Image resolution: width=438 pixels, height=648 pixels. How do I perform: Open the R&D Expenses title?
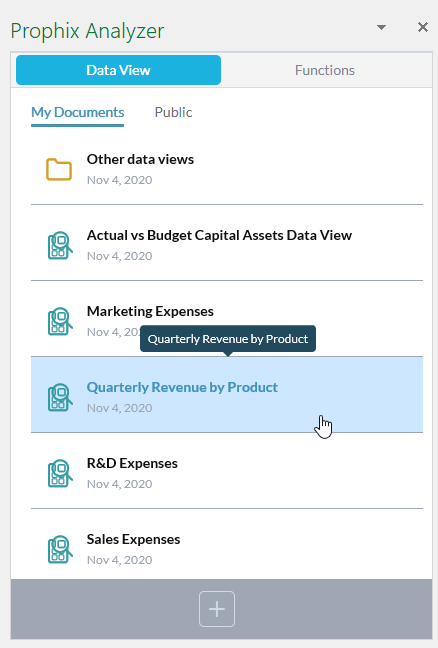pyautogui.click(x=132, y=463)
